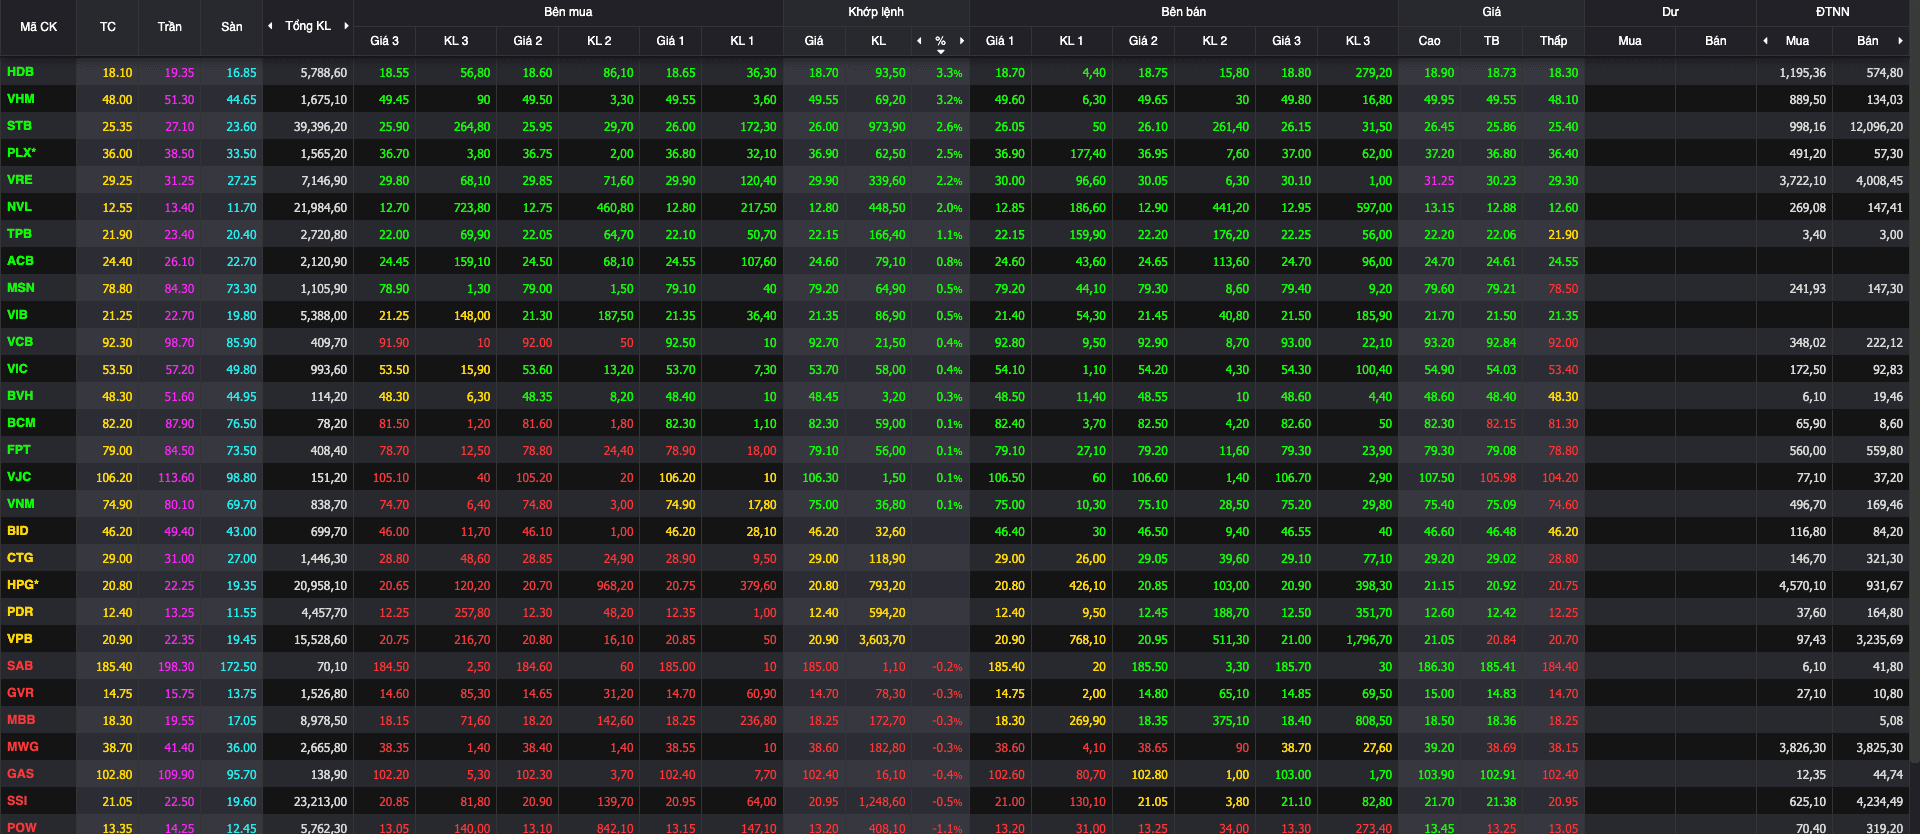Click the Dư group header
This screenshot has width=1920, height=834.
tap(1670, 12)
